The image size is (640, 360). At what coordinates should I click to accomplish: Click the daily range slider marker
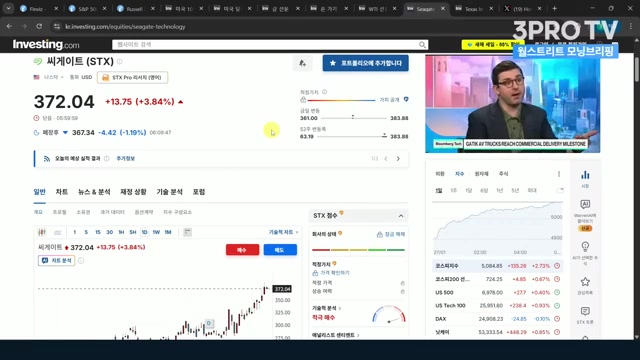(353, 117)
